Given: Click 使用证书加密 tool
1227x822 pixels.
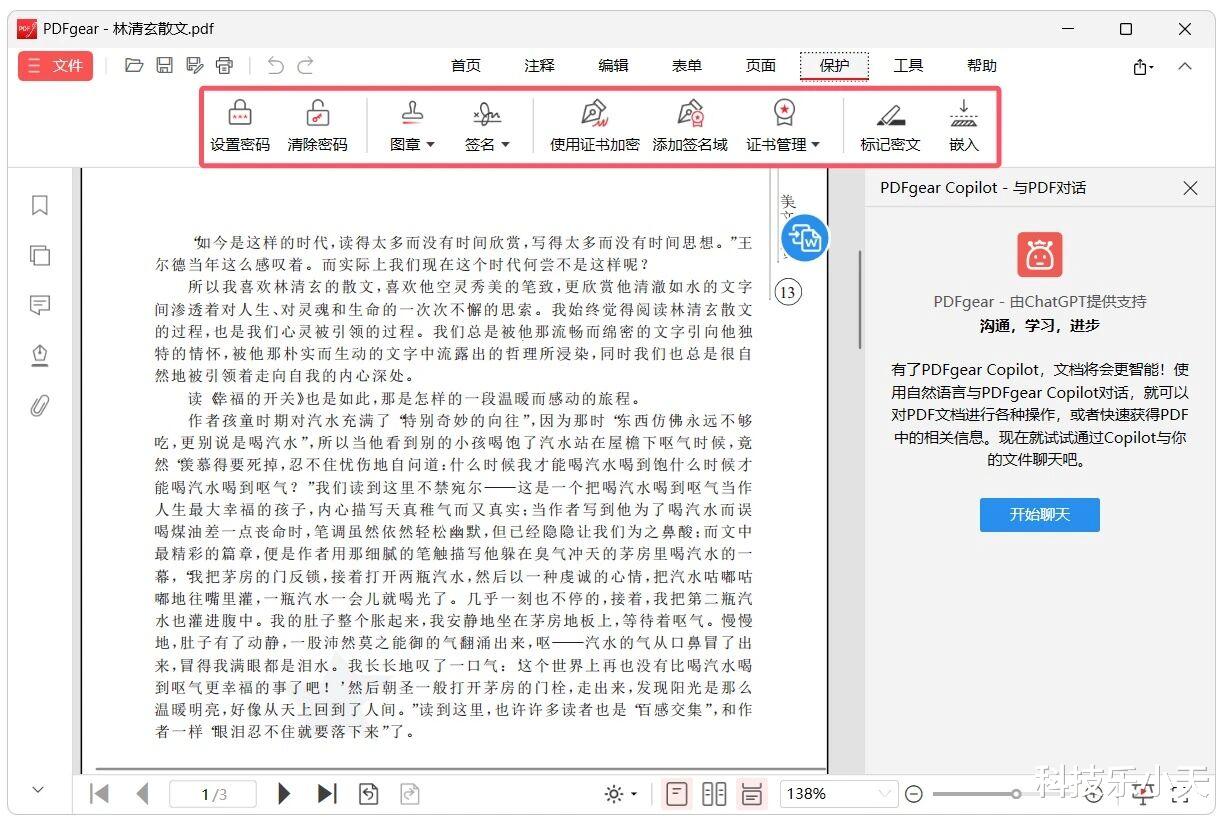Looking at the screenshot, I should [595, 126].
